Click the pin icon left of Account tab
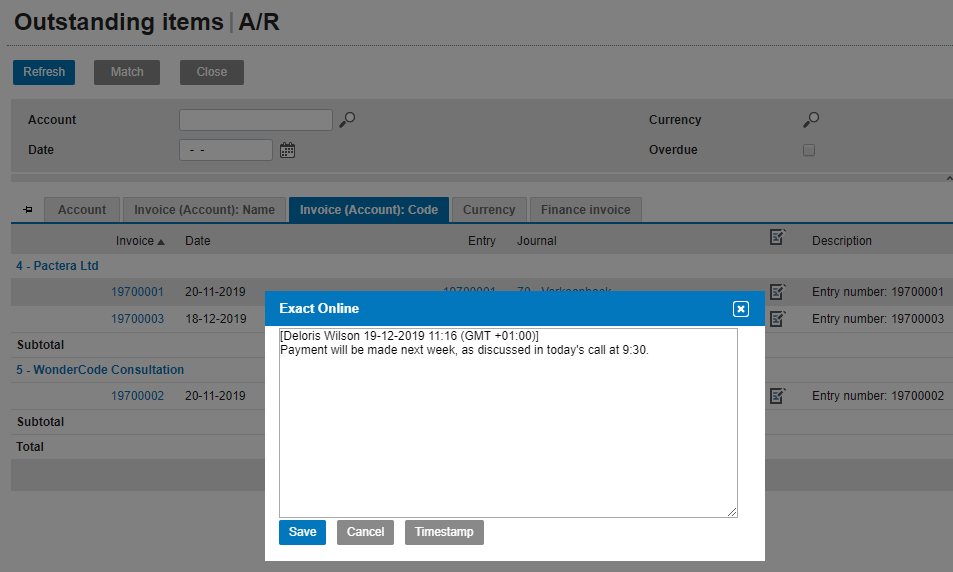 27,210
